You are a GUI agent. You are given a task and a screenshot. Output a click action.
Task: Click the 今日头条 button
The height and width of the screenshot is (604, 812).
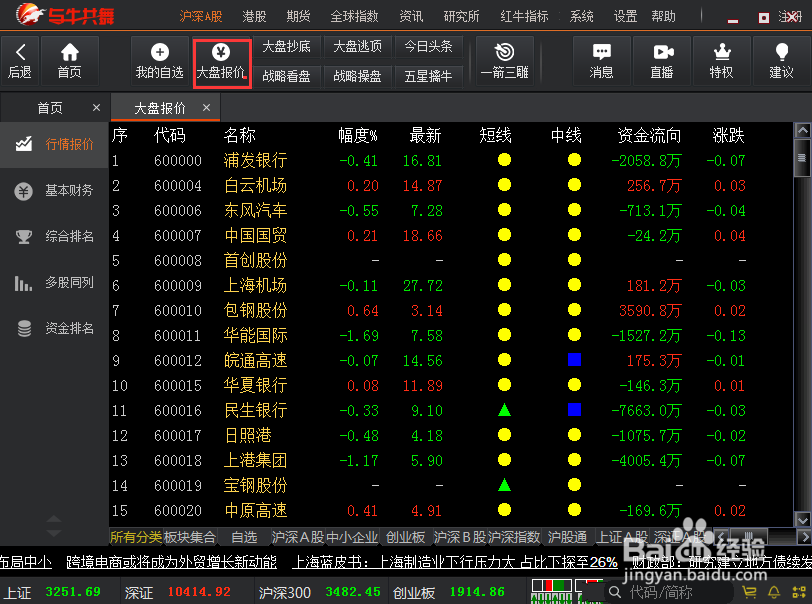428,47
